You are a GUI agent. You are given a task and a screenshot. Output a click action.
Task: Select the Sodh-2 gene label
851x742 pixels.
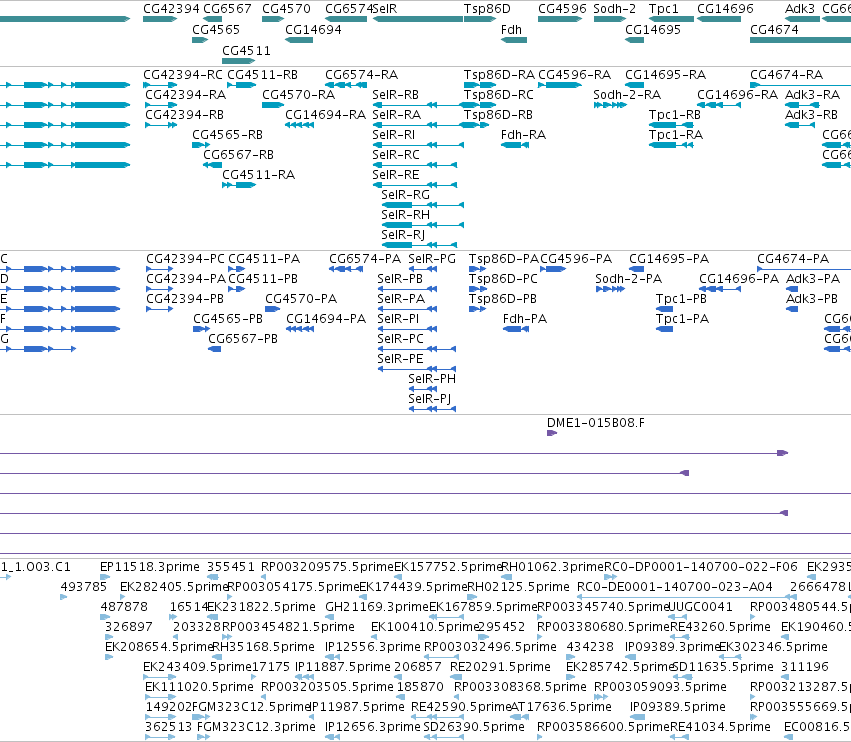point(614,9)
